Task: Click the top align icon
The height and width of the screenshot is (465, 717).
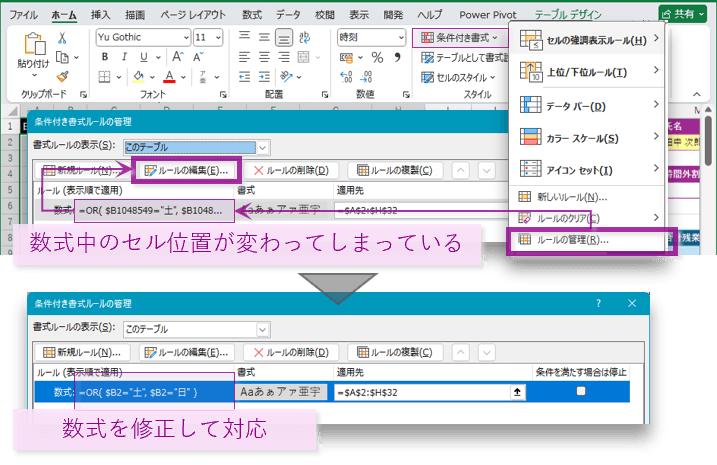Action: point(245,37)
